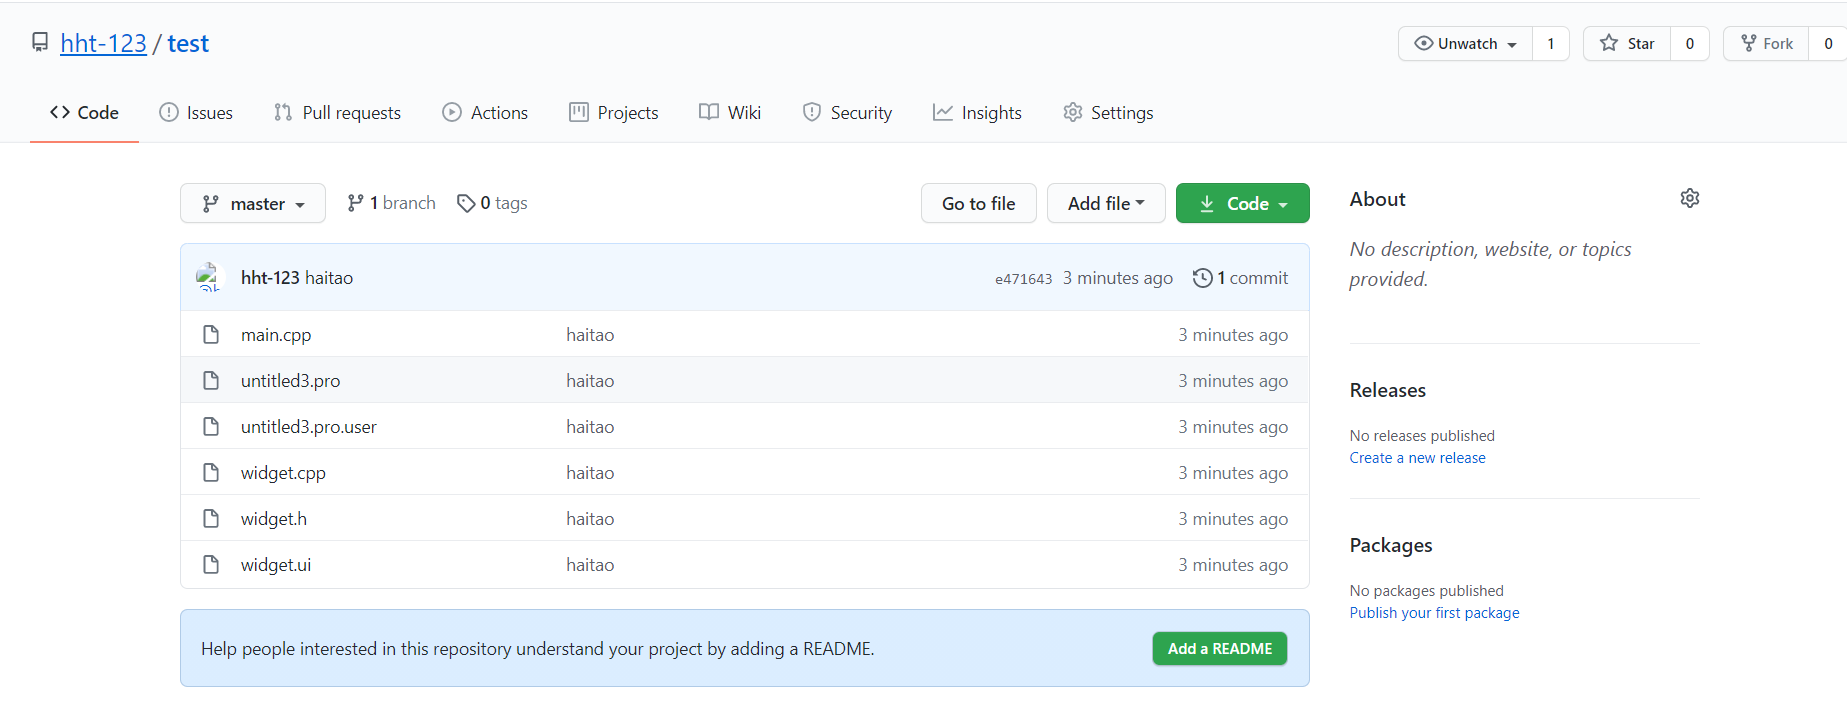Click the Star text label on Star button

coord(1641,43)
